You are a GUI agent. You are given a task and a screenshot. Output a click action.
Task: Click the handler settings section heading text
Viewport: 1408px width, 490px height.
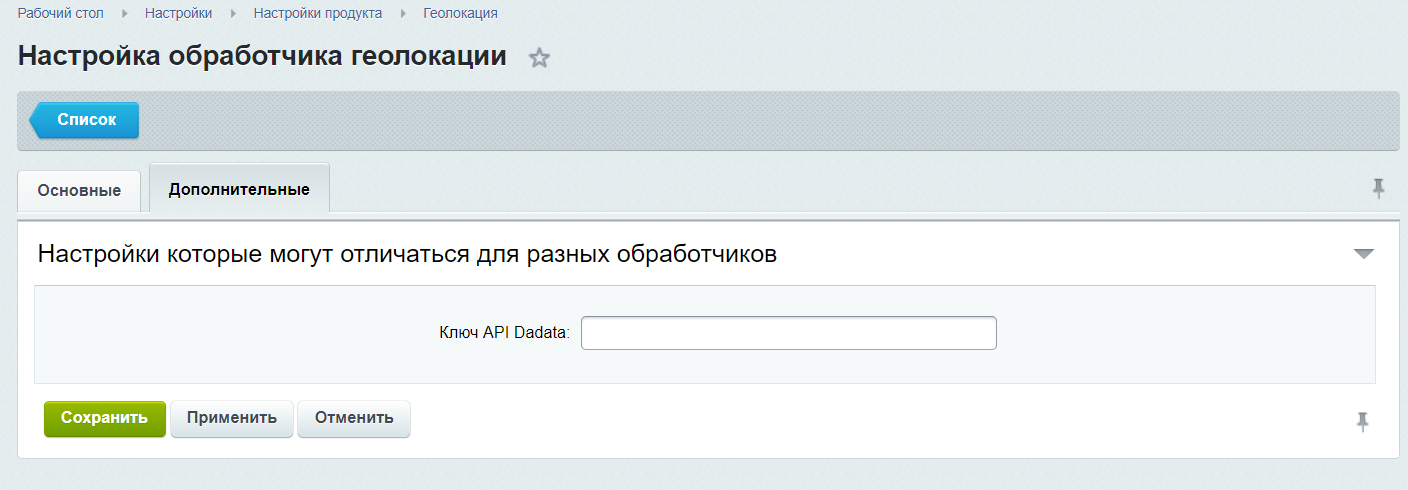pyautogui.click(x=407, y=254)
